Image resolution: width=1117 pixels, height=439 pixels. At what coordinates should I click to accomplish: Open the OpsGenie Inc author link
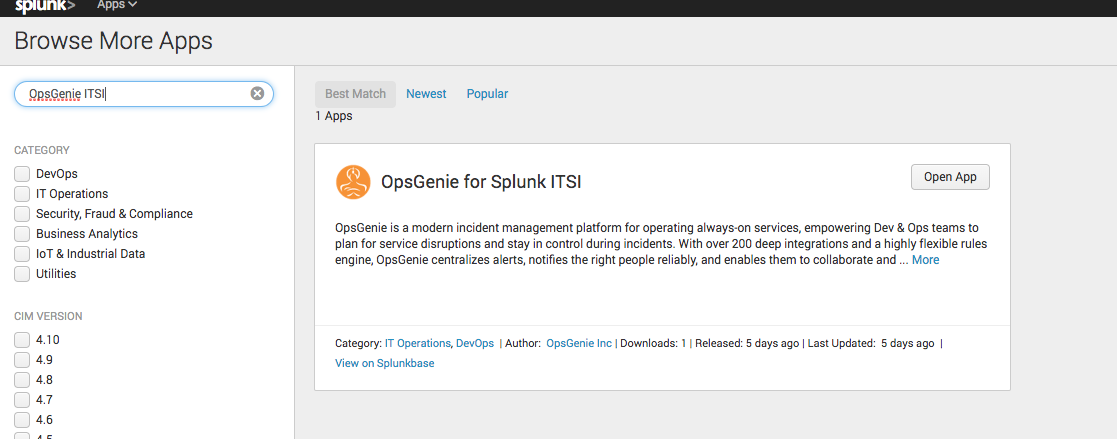click(579, 343)
